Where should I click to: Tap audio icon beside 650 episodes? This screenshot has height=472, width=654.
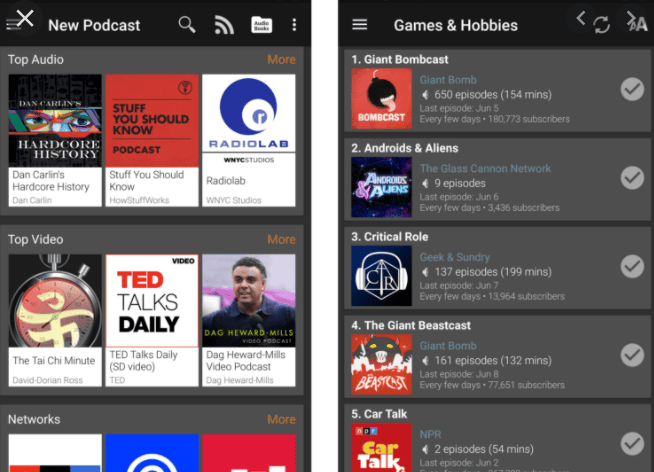click(x=425, y=95)
